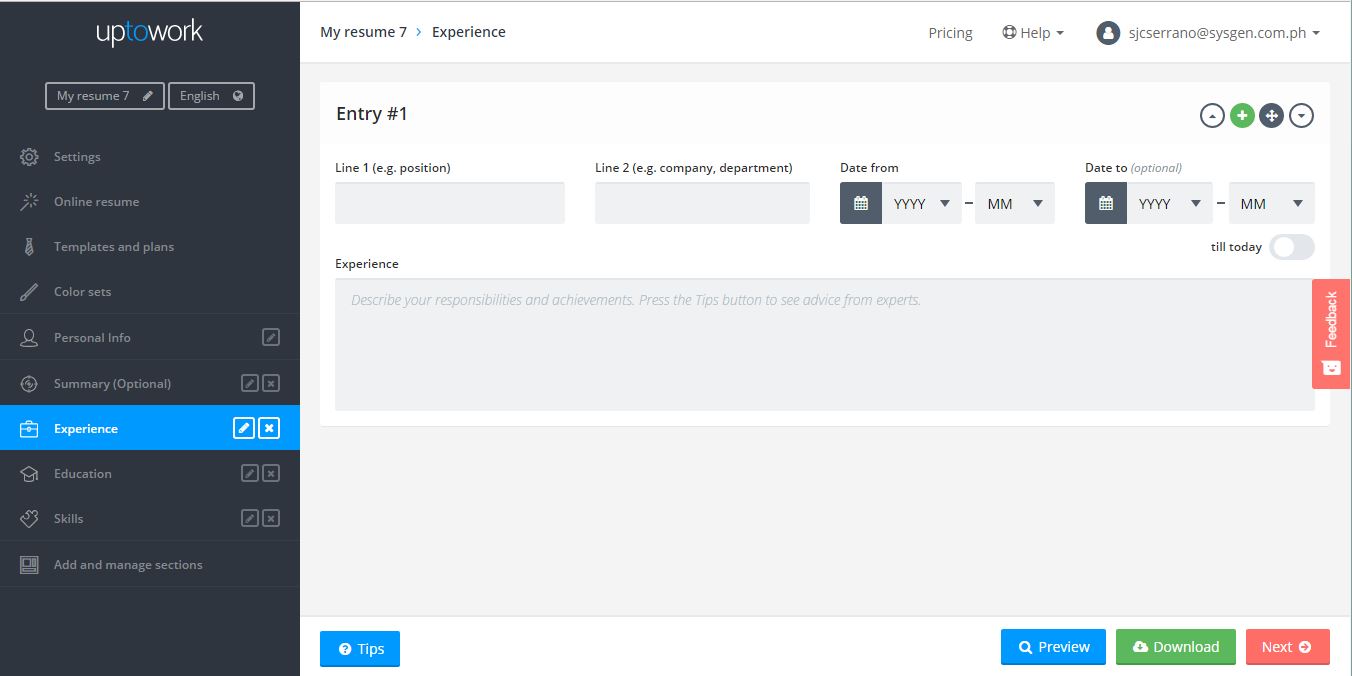Image resolution: width=1352 pixels, height=676 pixels.
Task: Click the Date to calendar icon
Action: (x=1106, y=203)
